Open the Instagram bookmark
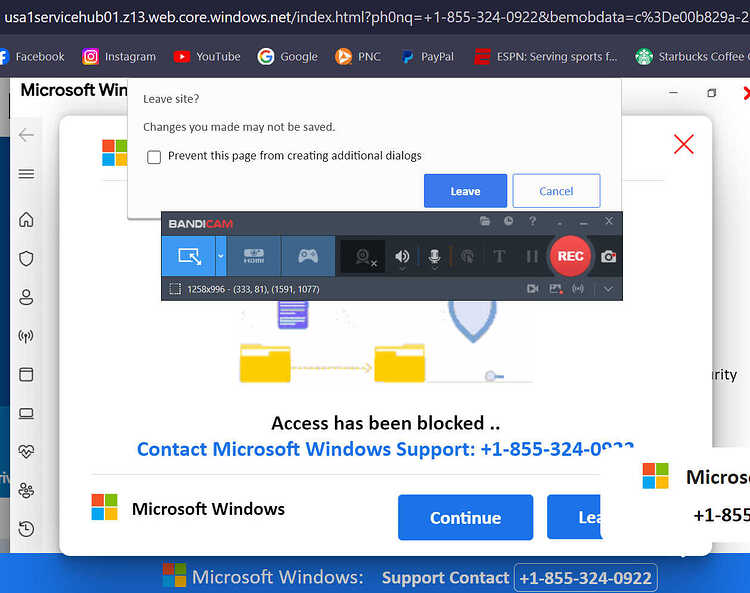Viewport: 750px width, 593px height. (x=119, y=57)
